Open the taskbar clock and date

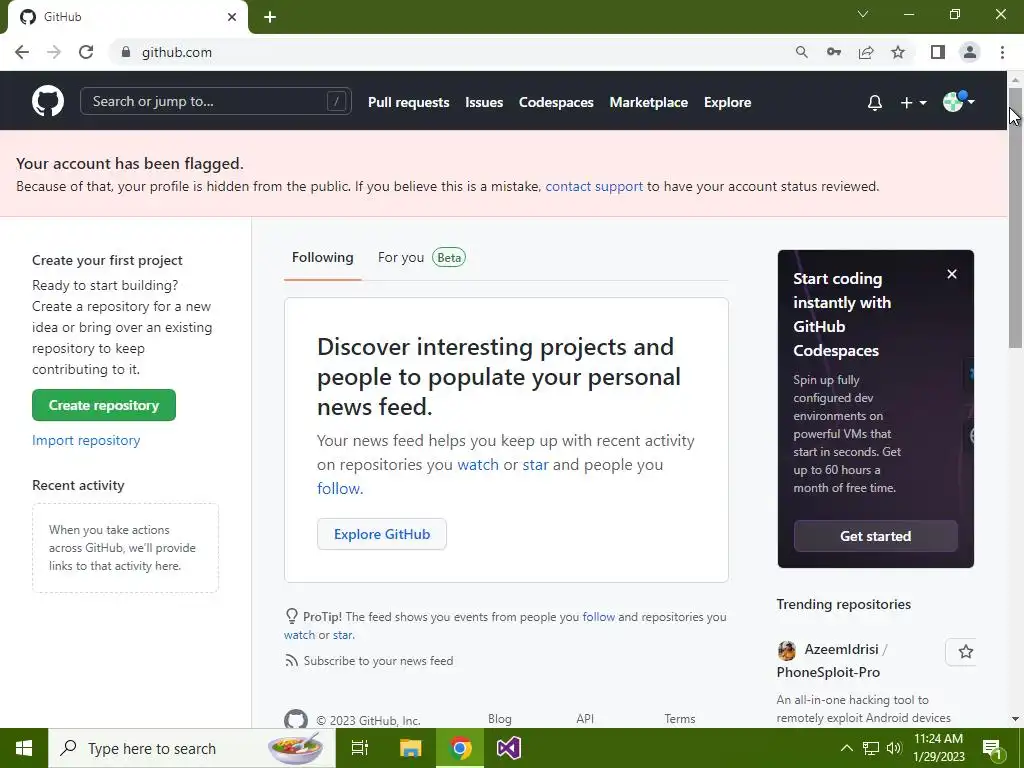tap(938, 748)
